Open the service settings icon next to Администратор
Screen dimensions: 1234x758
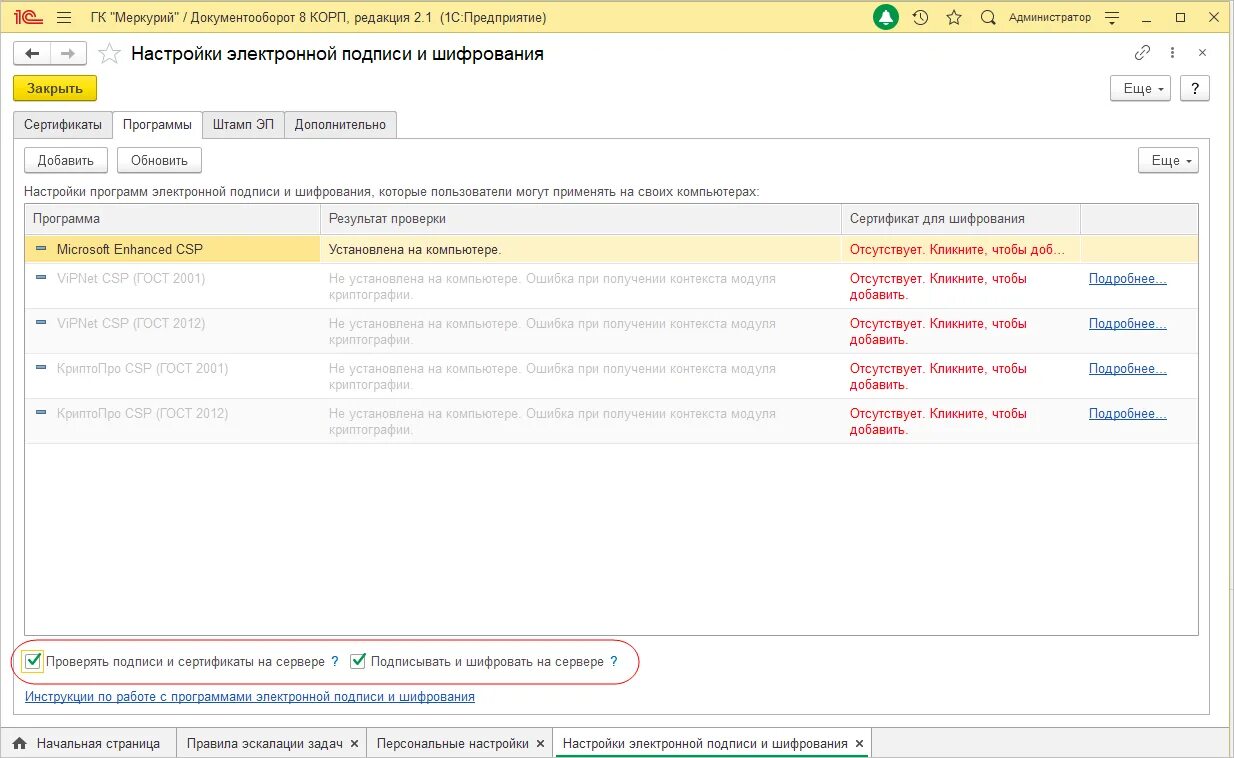[1112, 18]
